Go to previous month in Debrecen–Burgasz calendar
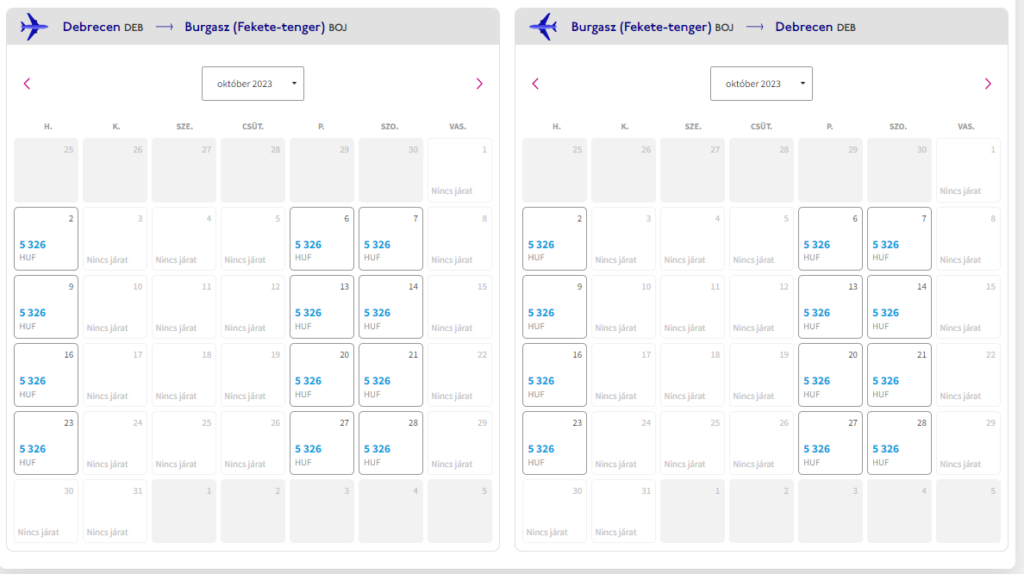Image resolution: width=1024 pixels, height=574 pixels. 27,84
